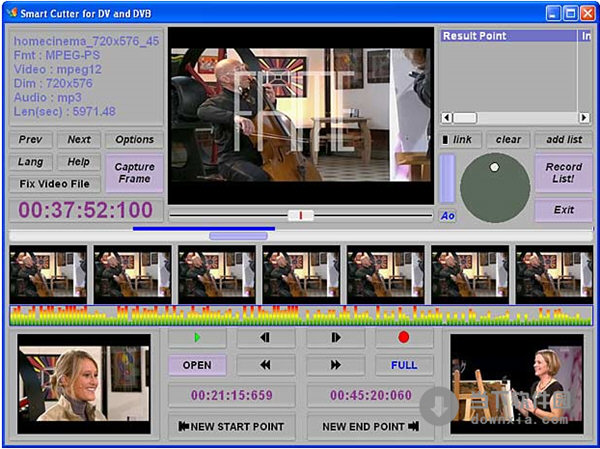Click the video seek slider handle
Screen dimensions: 600x449
tap(300, 215)
